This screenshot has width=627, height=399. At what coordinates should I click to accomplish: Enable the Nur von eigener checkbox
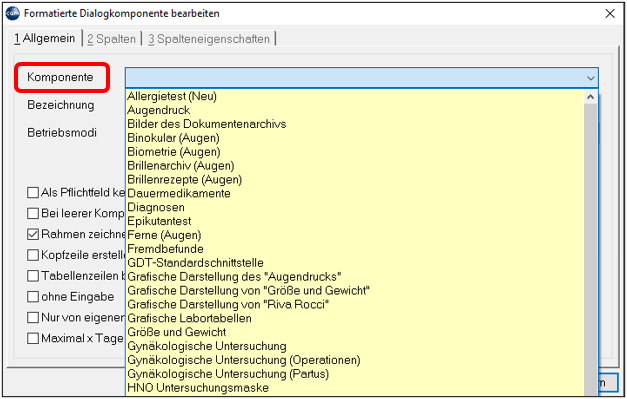tap(33, 317)
